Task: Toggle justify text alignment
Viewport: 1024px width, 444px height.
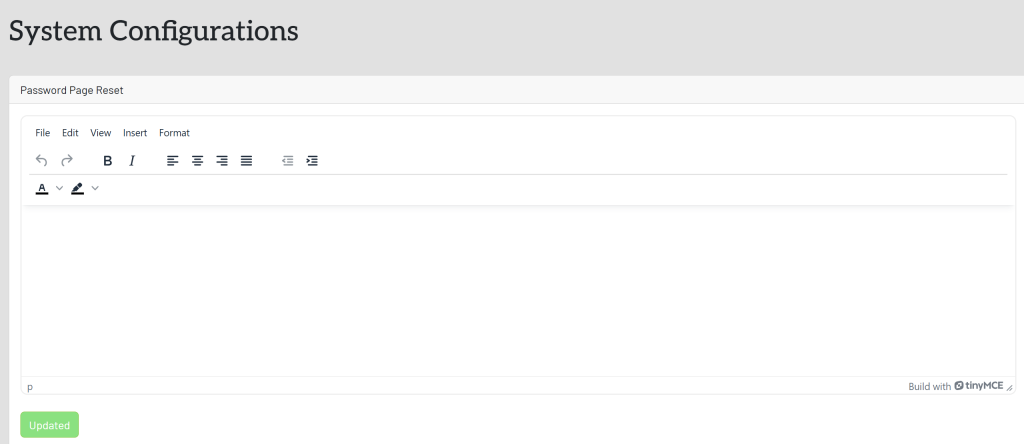Action: pos(247,160)
